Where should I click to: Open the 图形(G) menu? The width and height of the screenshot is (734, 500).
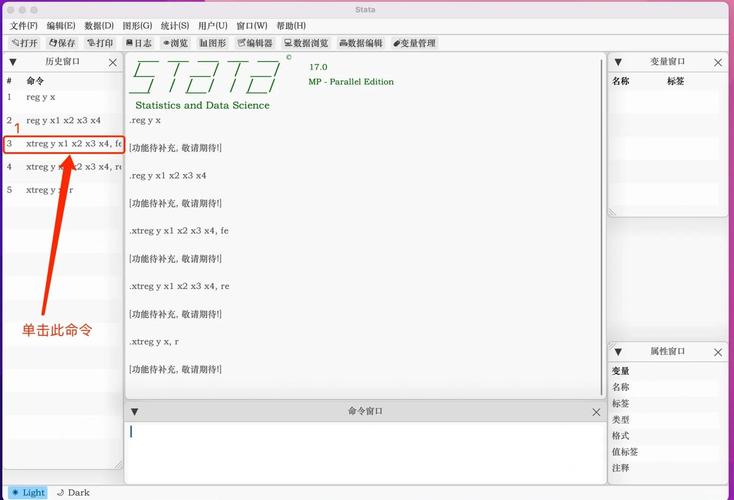(137, 26)
